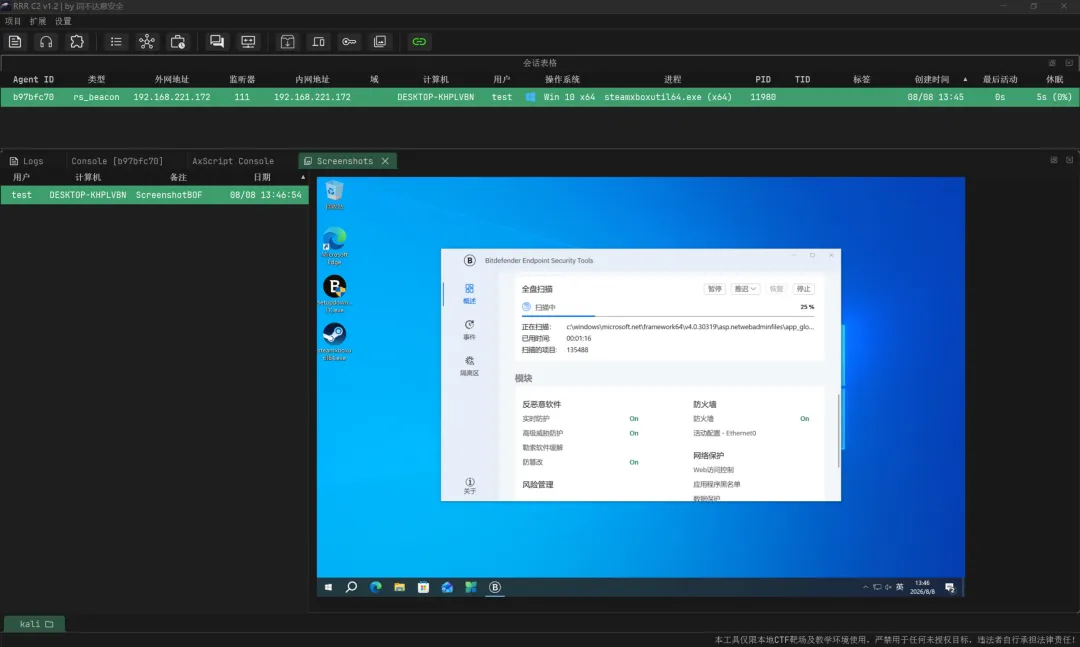Float the session table panel via dock icon
Image resolution: width=1080 pixels, height=647 pixels.
(x=1052, y=63)
